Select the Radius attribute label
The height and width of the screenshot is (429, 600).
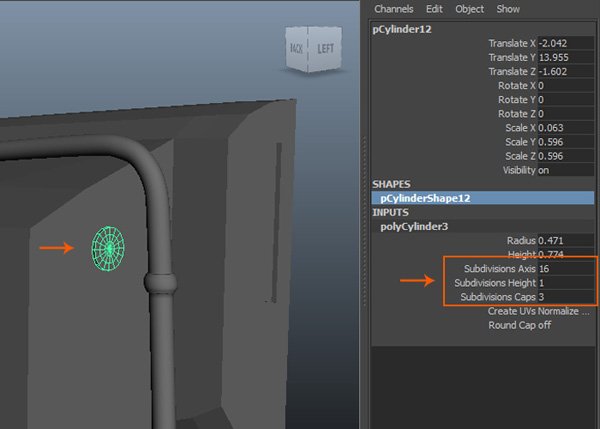coord(521,241)
